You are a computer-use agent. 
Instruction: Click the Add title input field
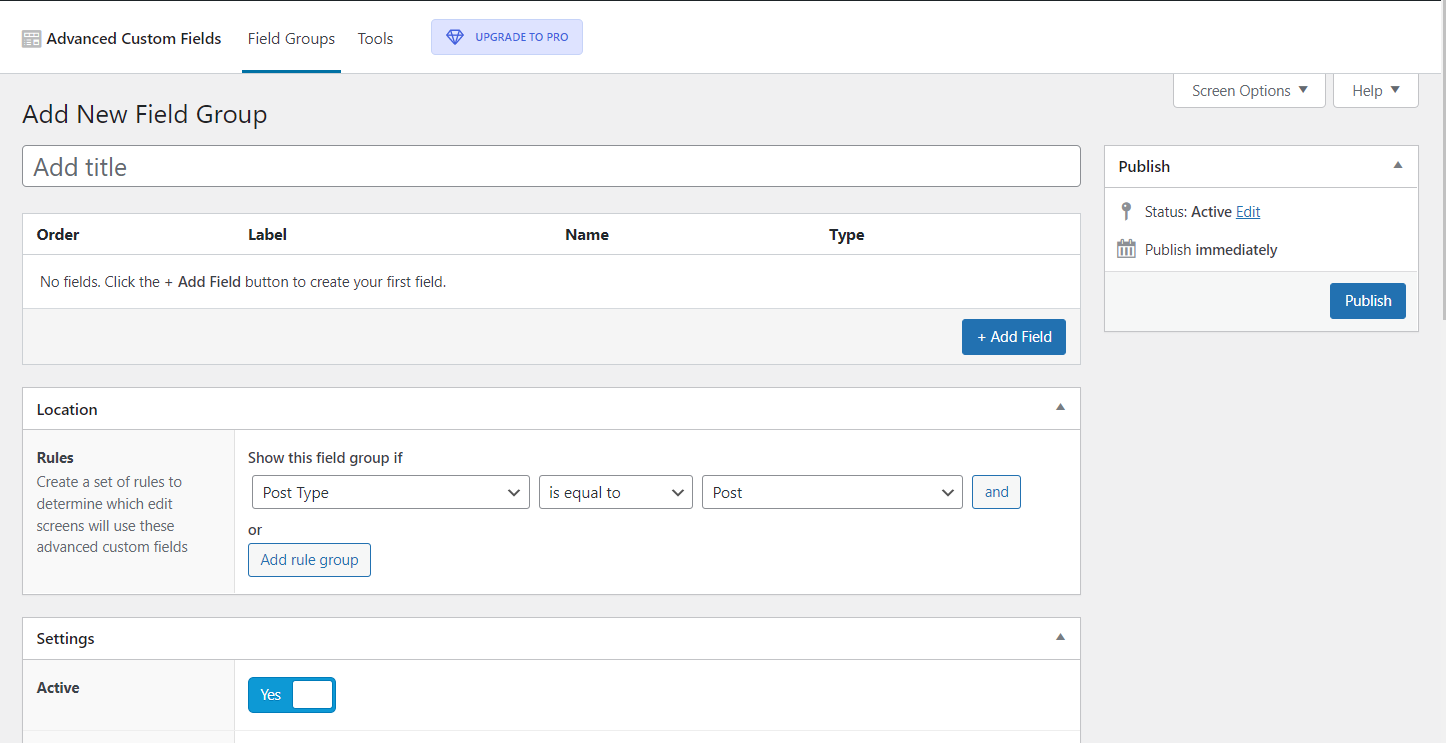click(x=551, y=166)
